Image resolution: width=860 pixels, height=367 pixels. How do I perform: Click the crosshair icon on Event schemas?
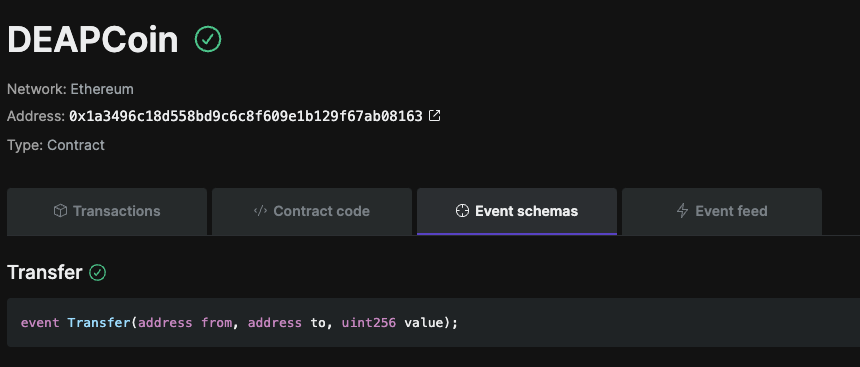[x=462, y=211]
